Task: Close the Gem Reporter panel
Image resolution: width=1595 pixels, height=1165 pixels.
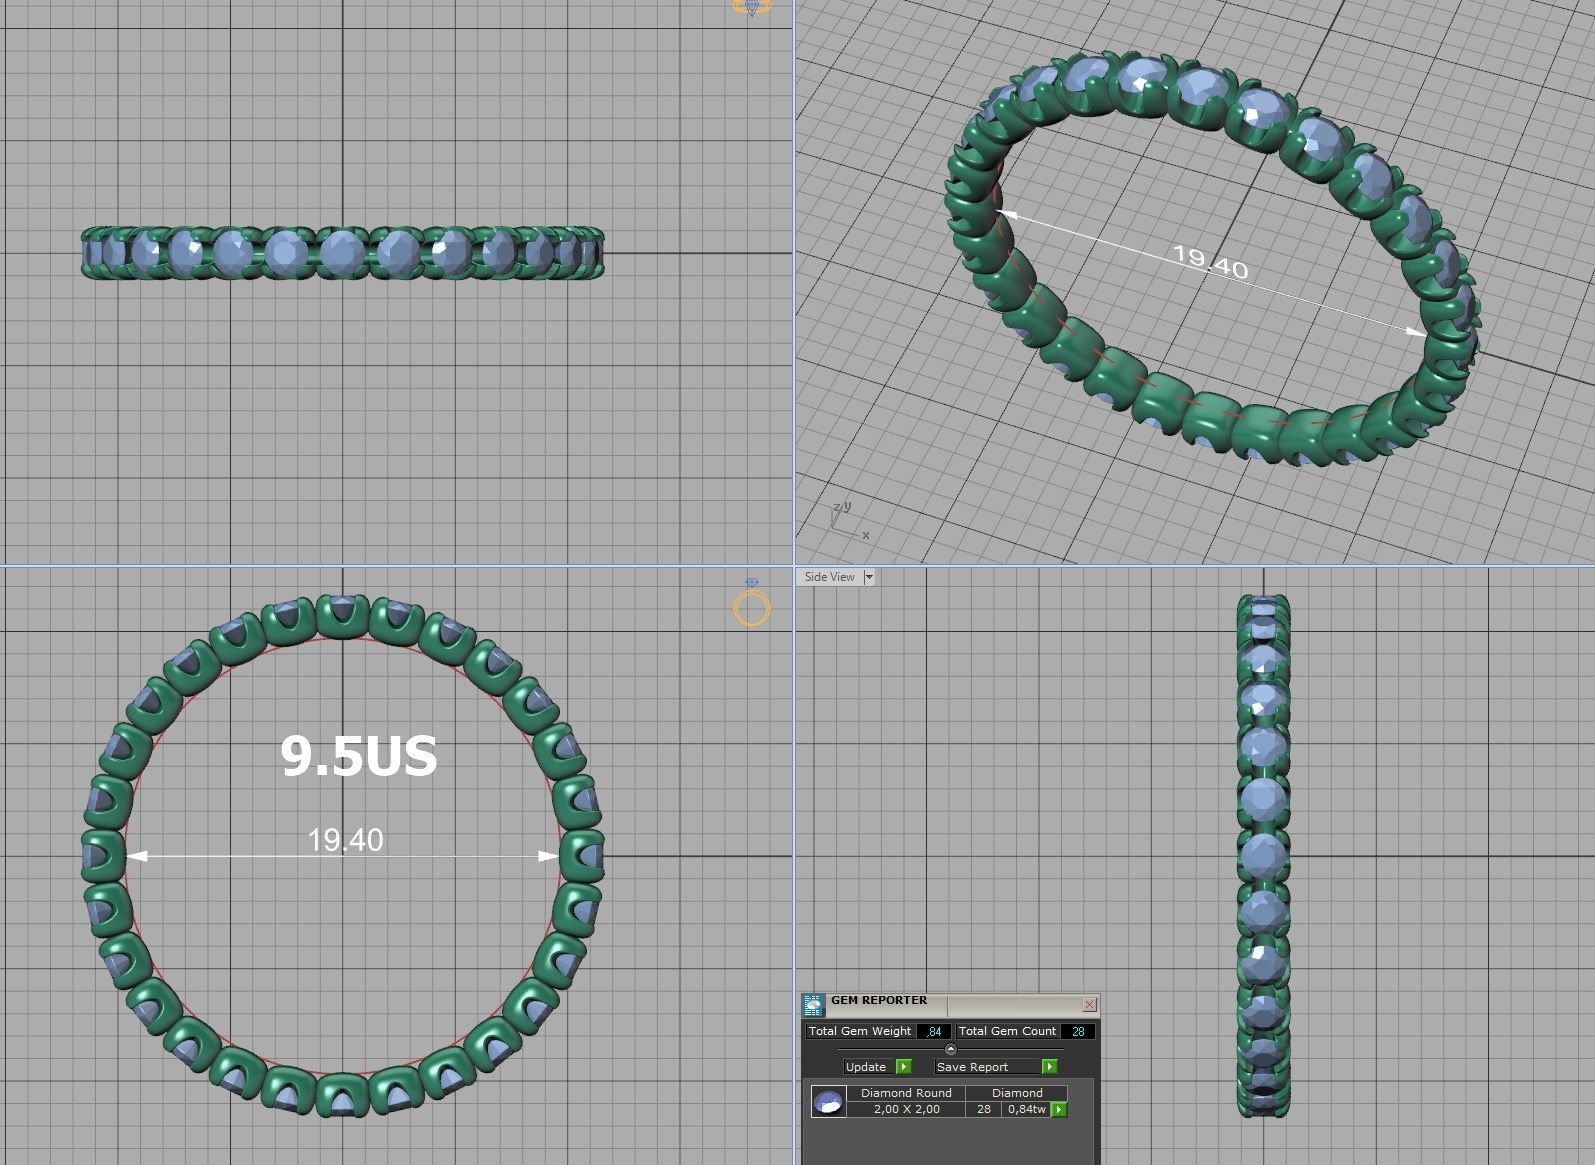Action: pyautogui.click(x=1090, y=1004)
